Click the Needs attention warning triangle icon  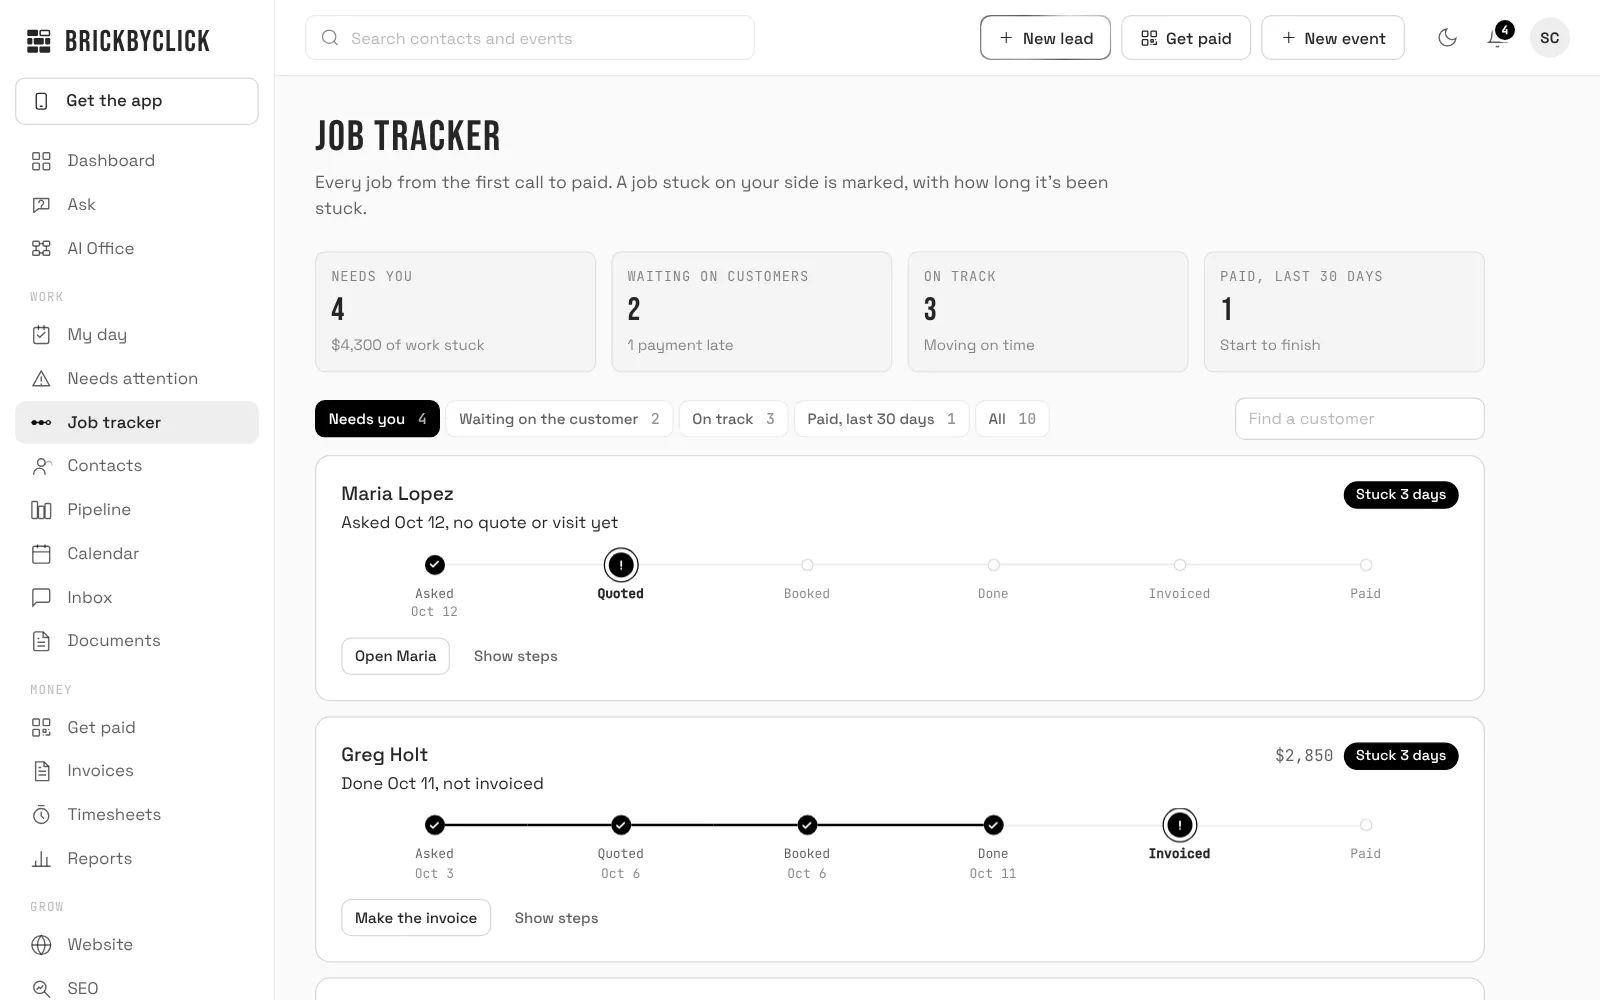point(41,379)
